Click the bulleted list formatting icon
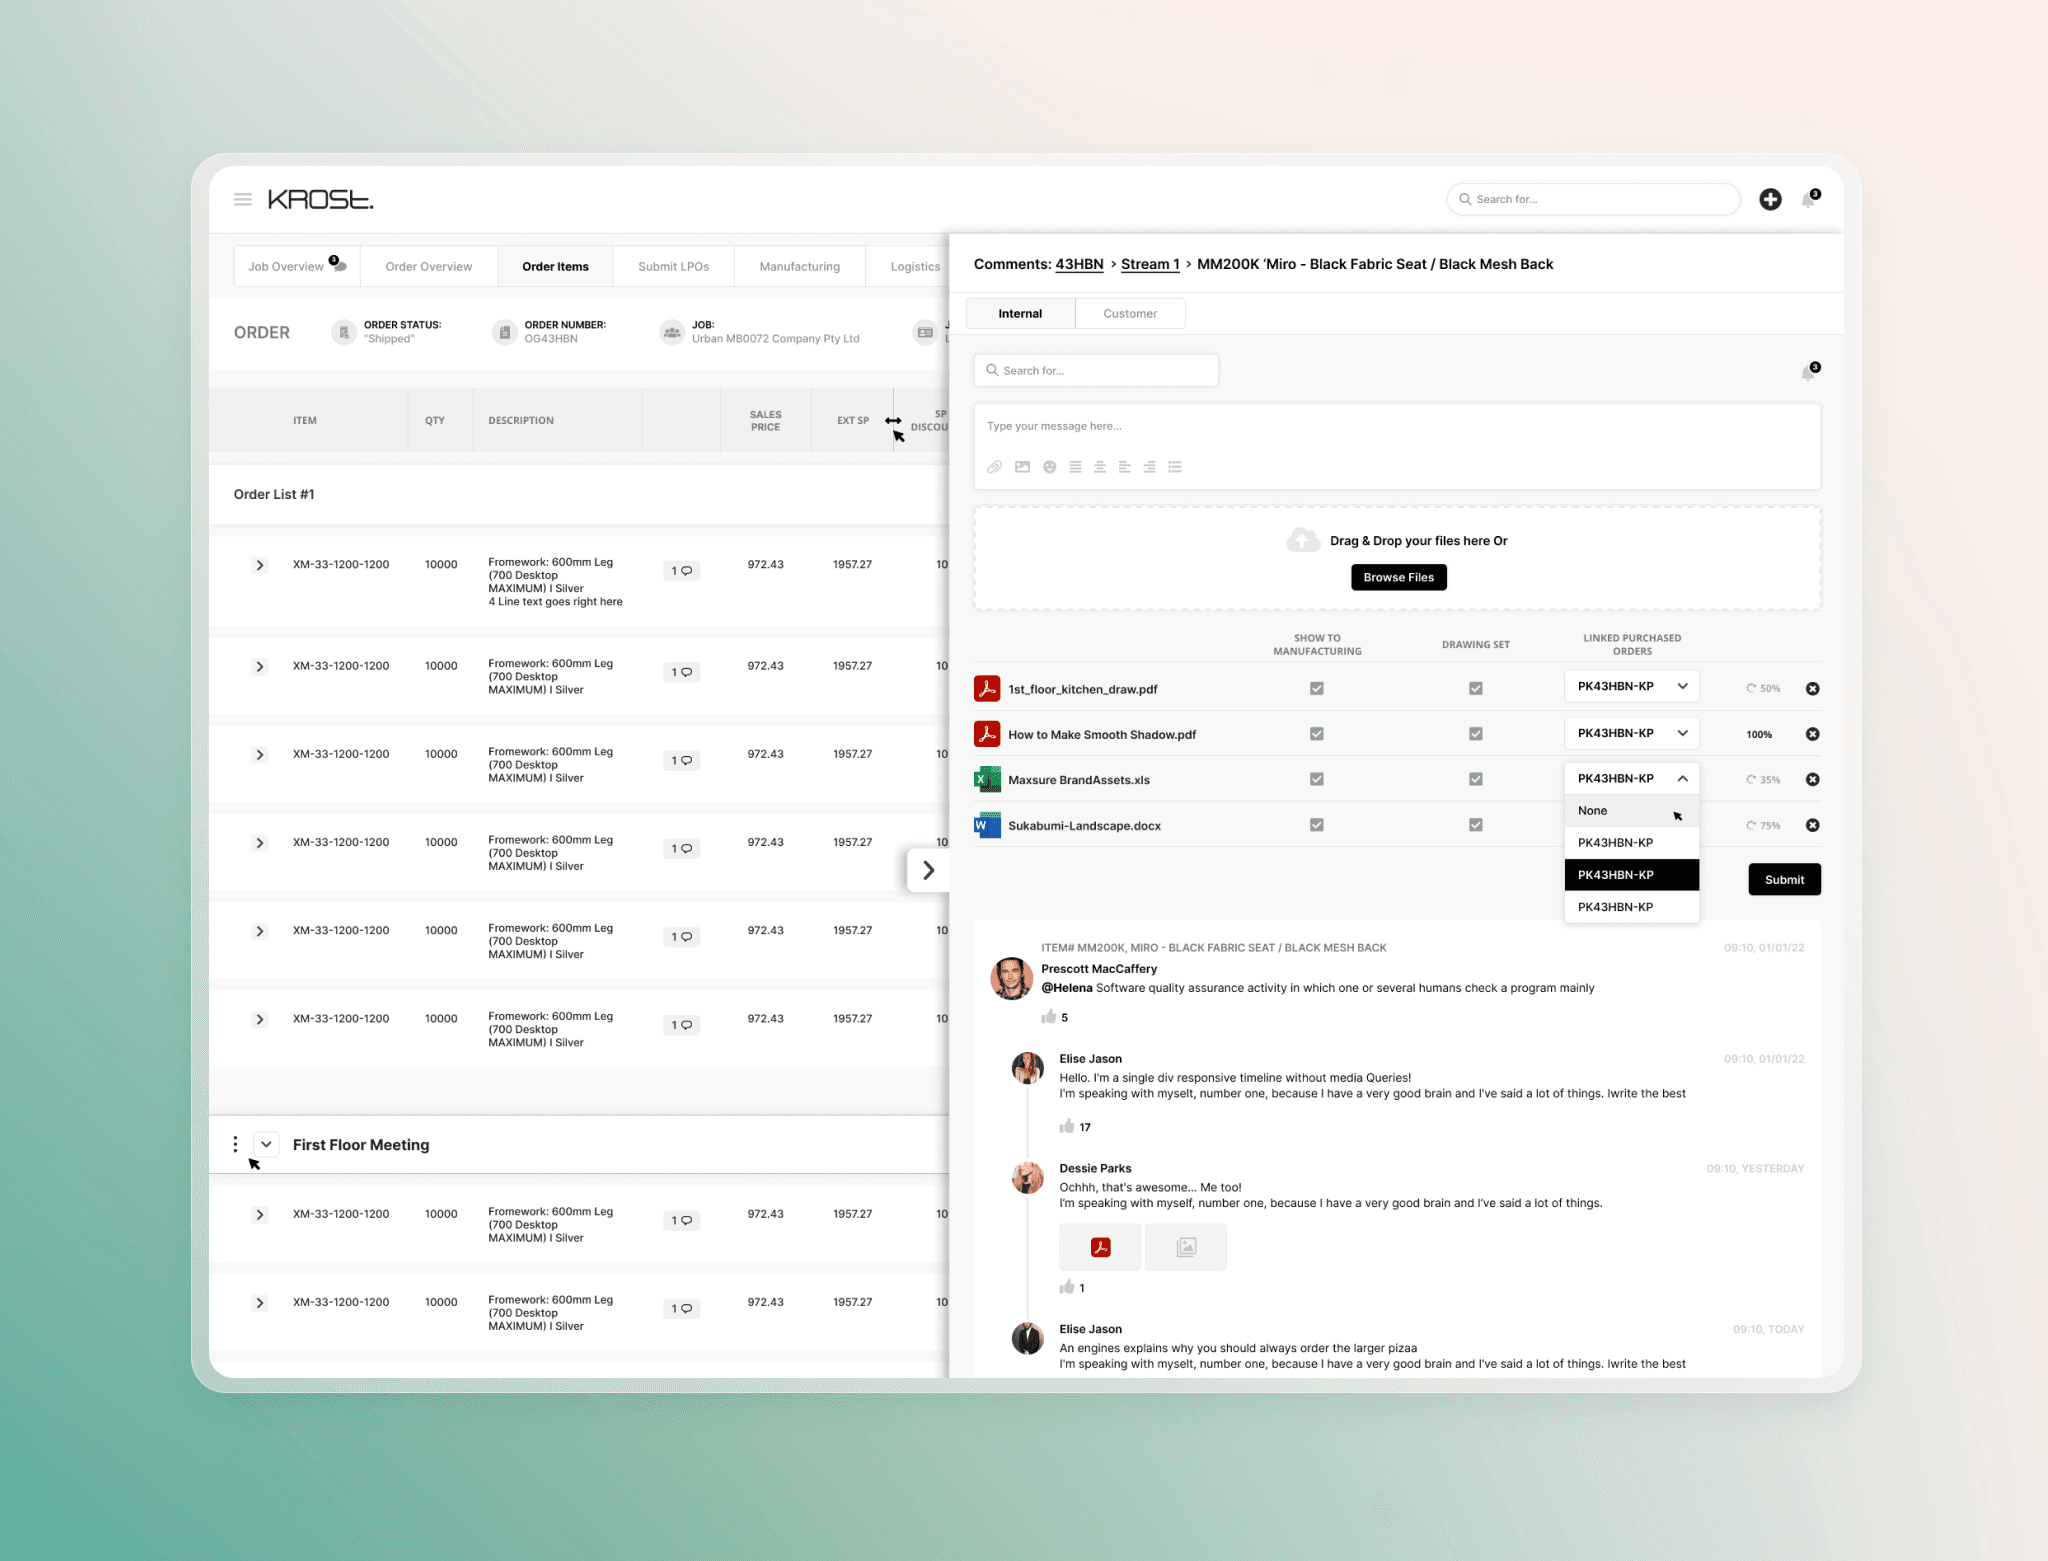Screen dimensions: 2048x1561 click(1175, 467)
